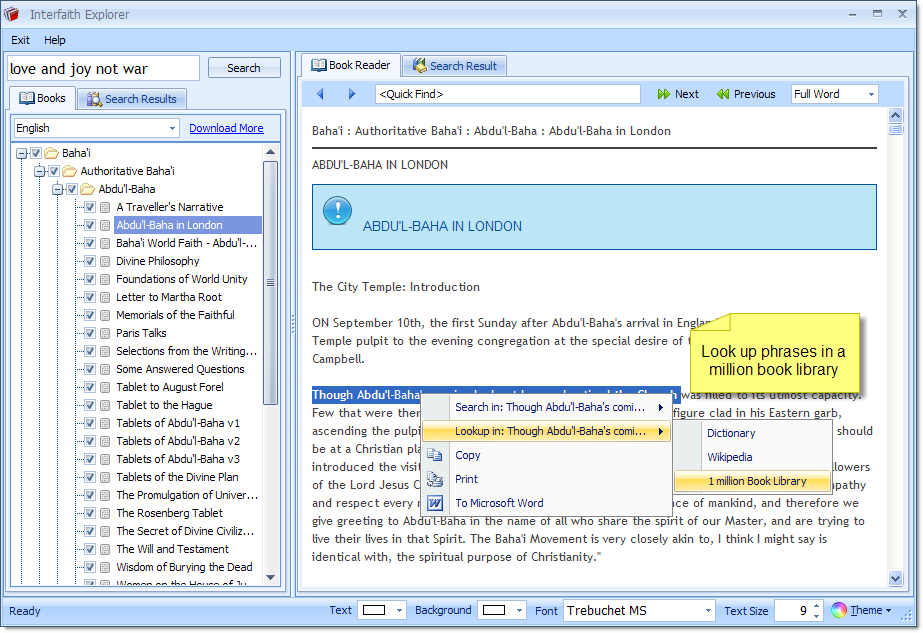The height and width of the screenshot is (633, 923).
Task: Choose 1 million Book Library submenu item
Action: (x=756, y=481)
